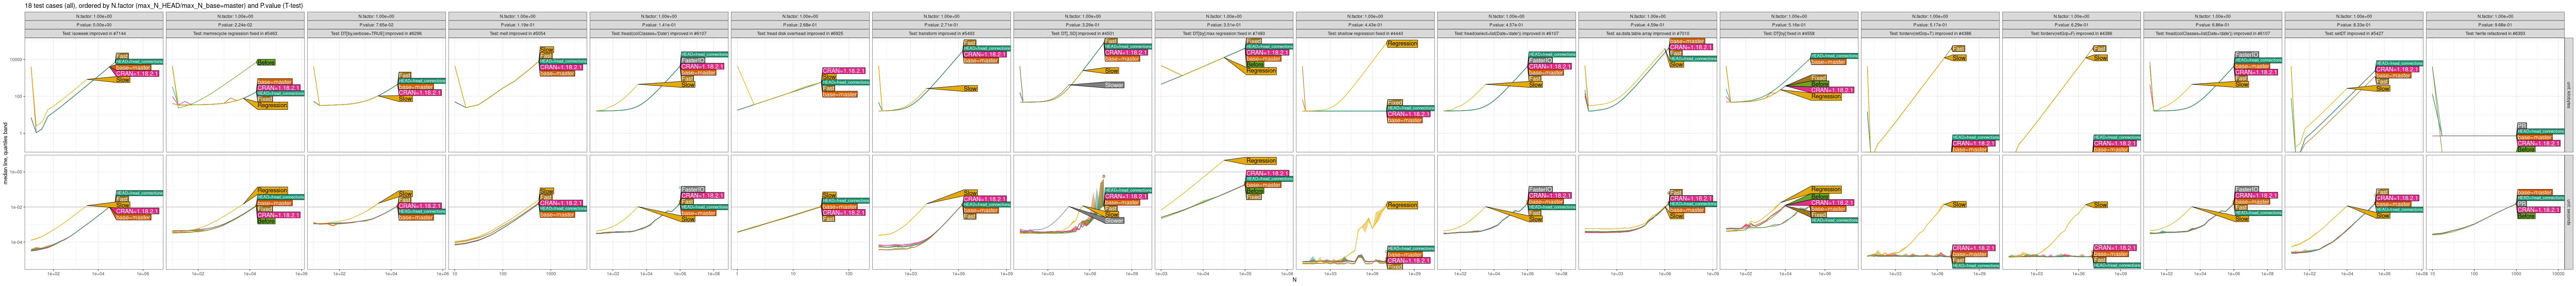
Task: Click the gray "Slower" label in DT[,.SD] kilobytes panel
Action: coord(1113,85)
